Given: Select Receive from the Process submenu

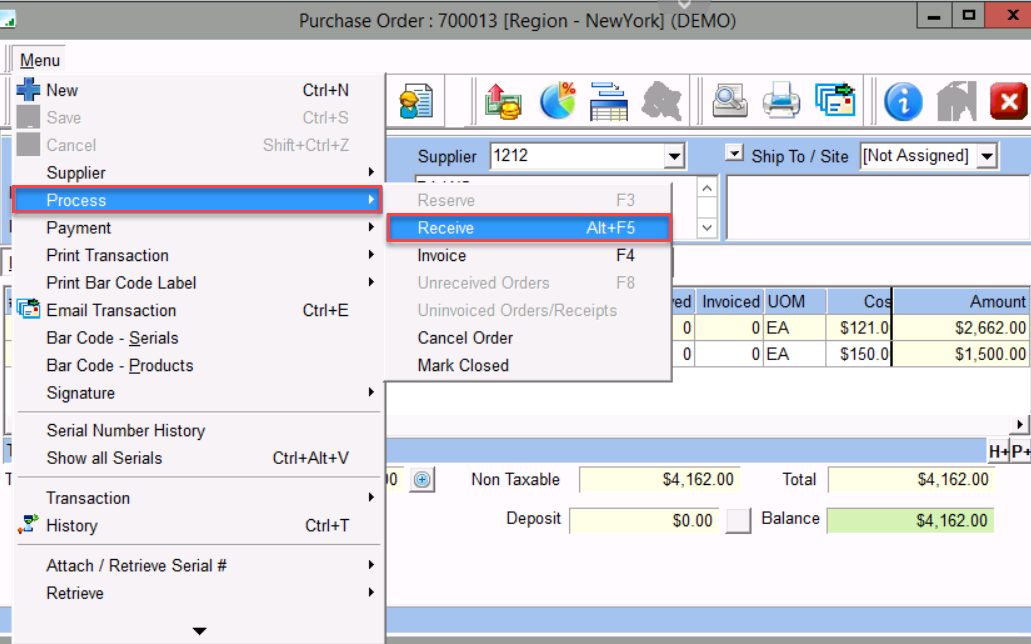Looking at the screenshot, I should coord(527,228).
